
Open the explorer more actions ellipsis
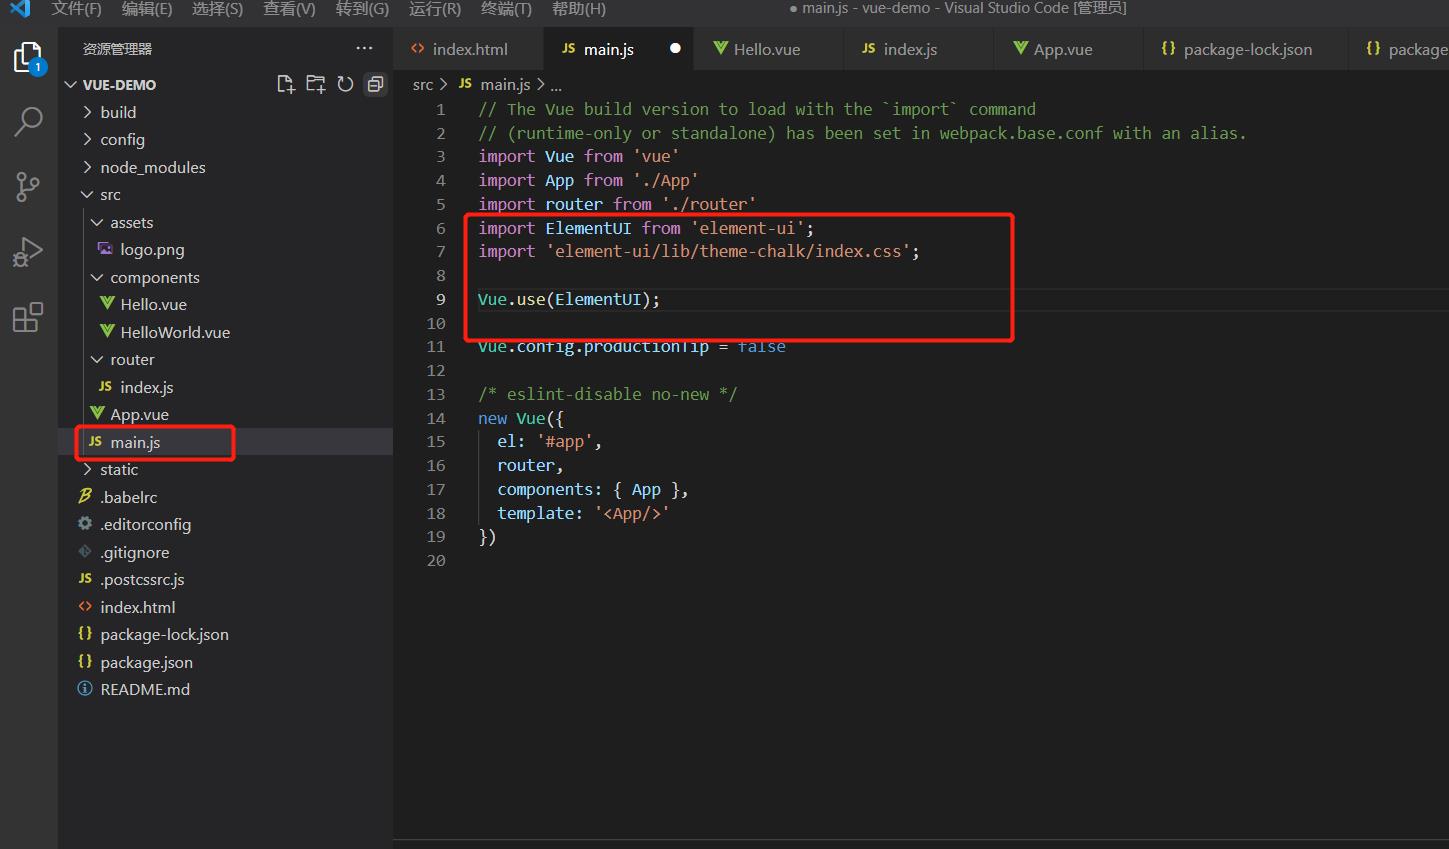(364, 48)
